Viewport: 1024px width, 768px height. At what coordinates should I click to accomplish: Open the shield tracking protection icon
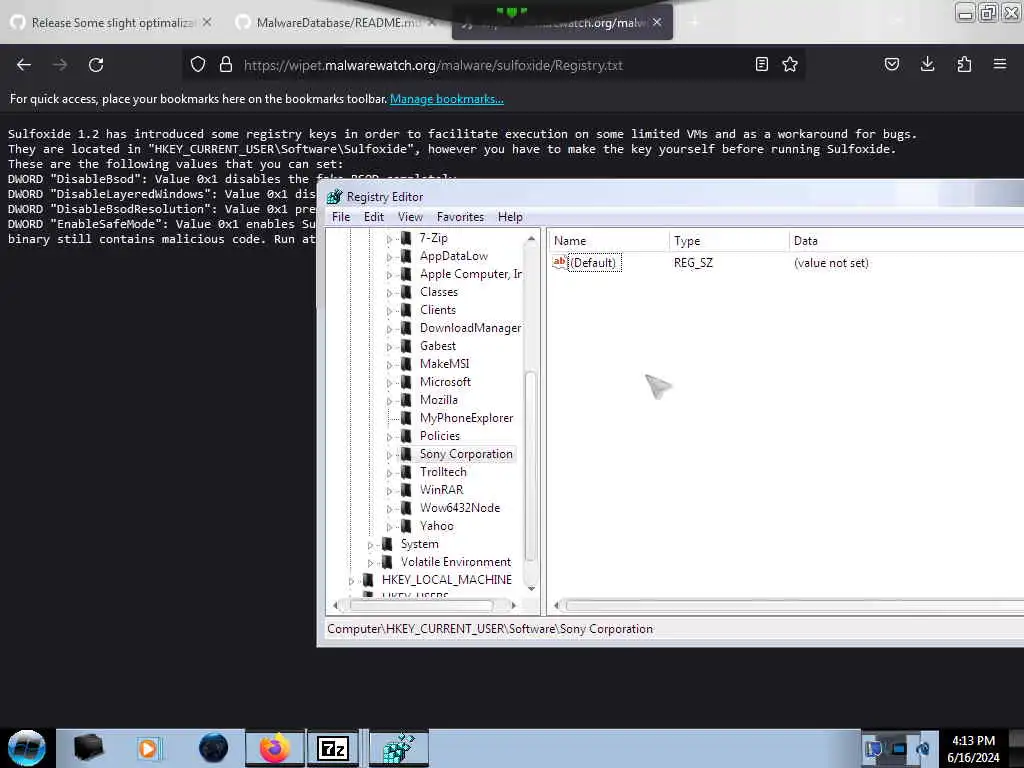(x=198, y=64)
